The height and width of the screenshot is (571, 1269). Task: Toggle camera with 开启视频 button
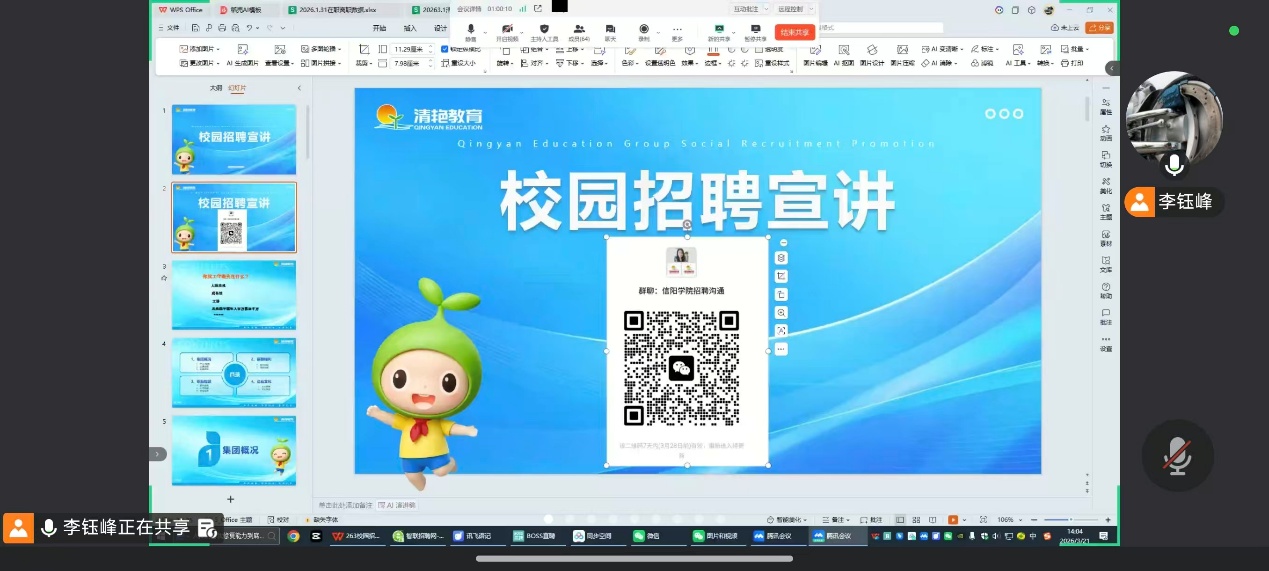pos(507,32)
